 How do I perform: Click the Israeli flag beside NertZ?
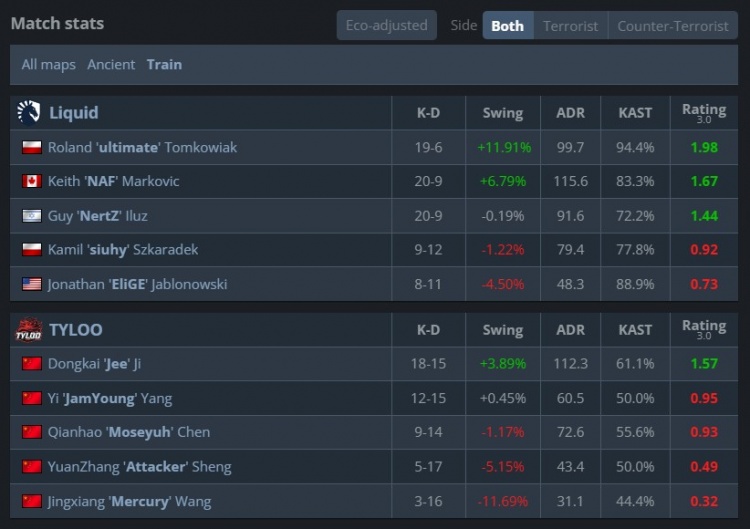click(31, 216)
